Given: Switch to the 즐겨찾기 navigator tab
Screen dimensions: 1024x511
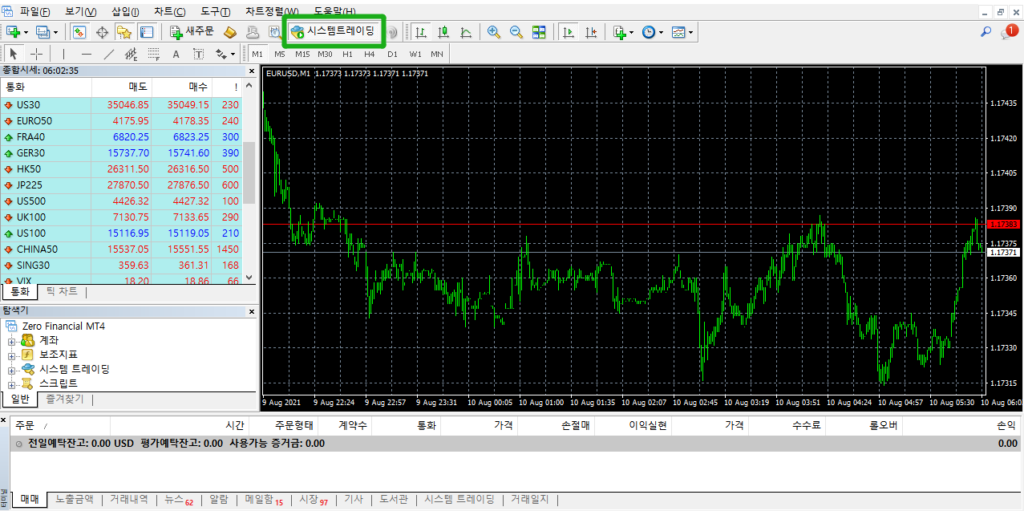Looking at the screenshot, I should [65, 398].
